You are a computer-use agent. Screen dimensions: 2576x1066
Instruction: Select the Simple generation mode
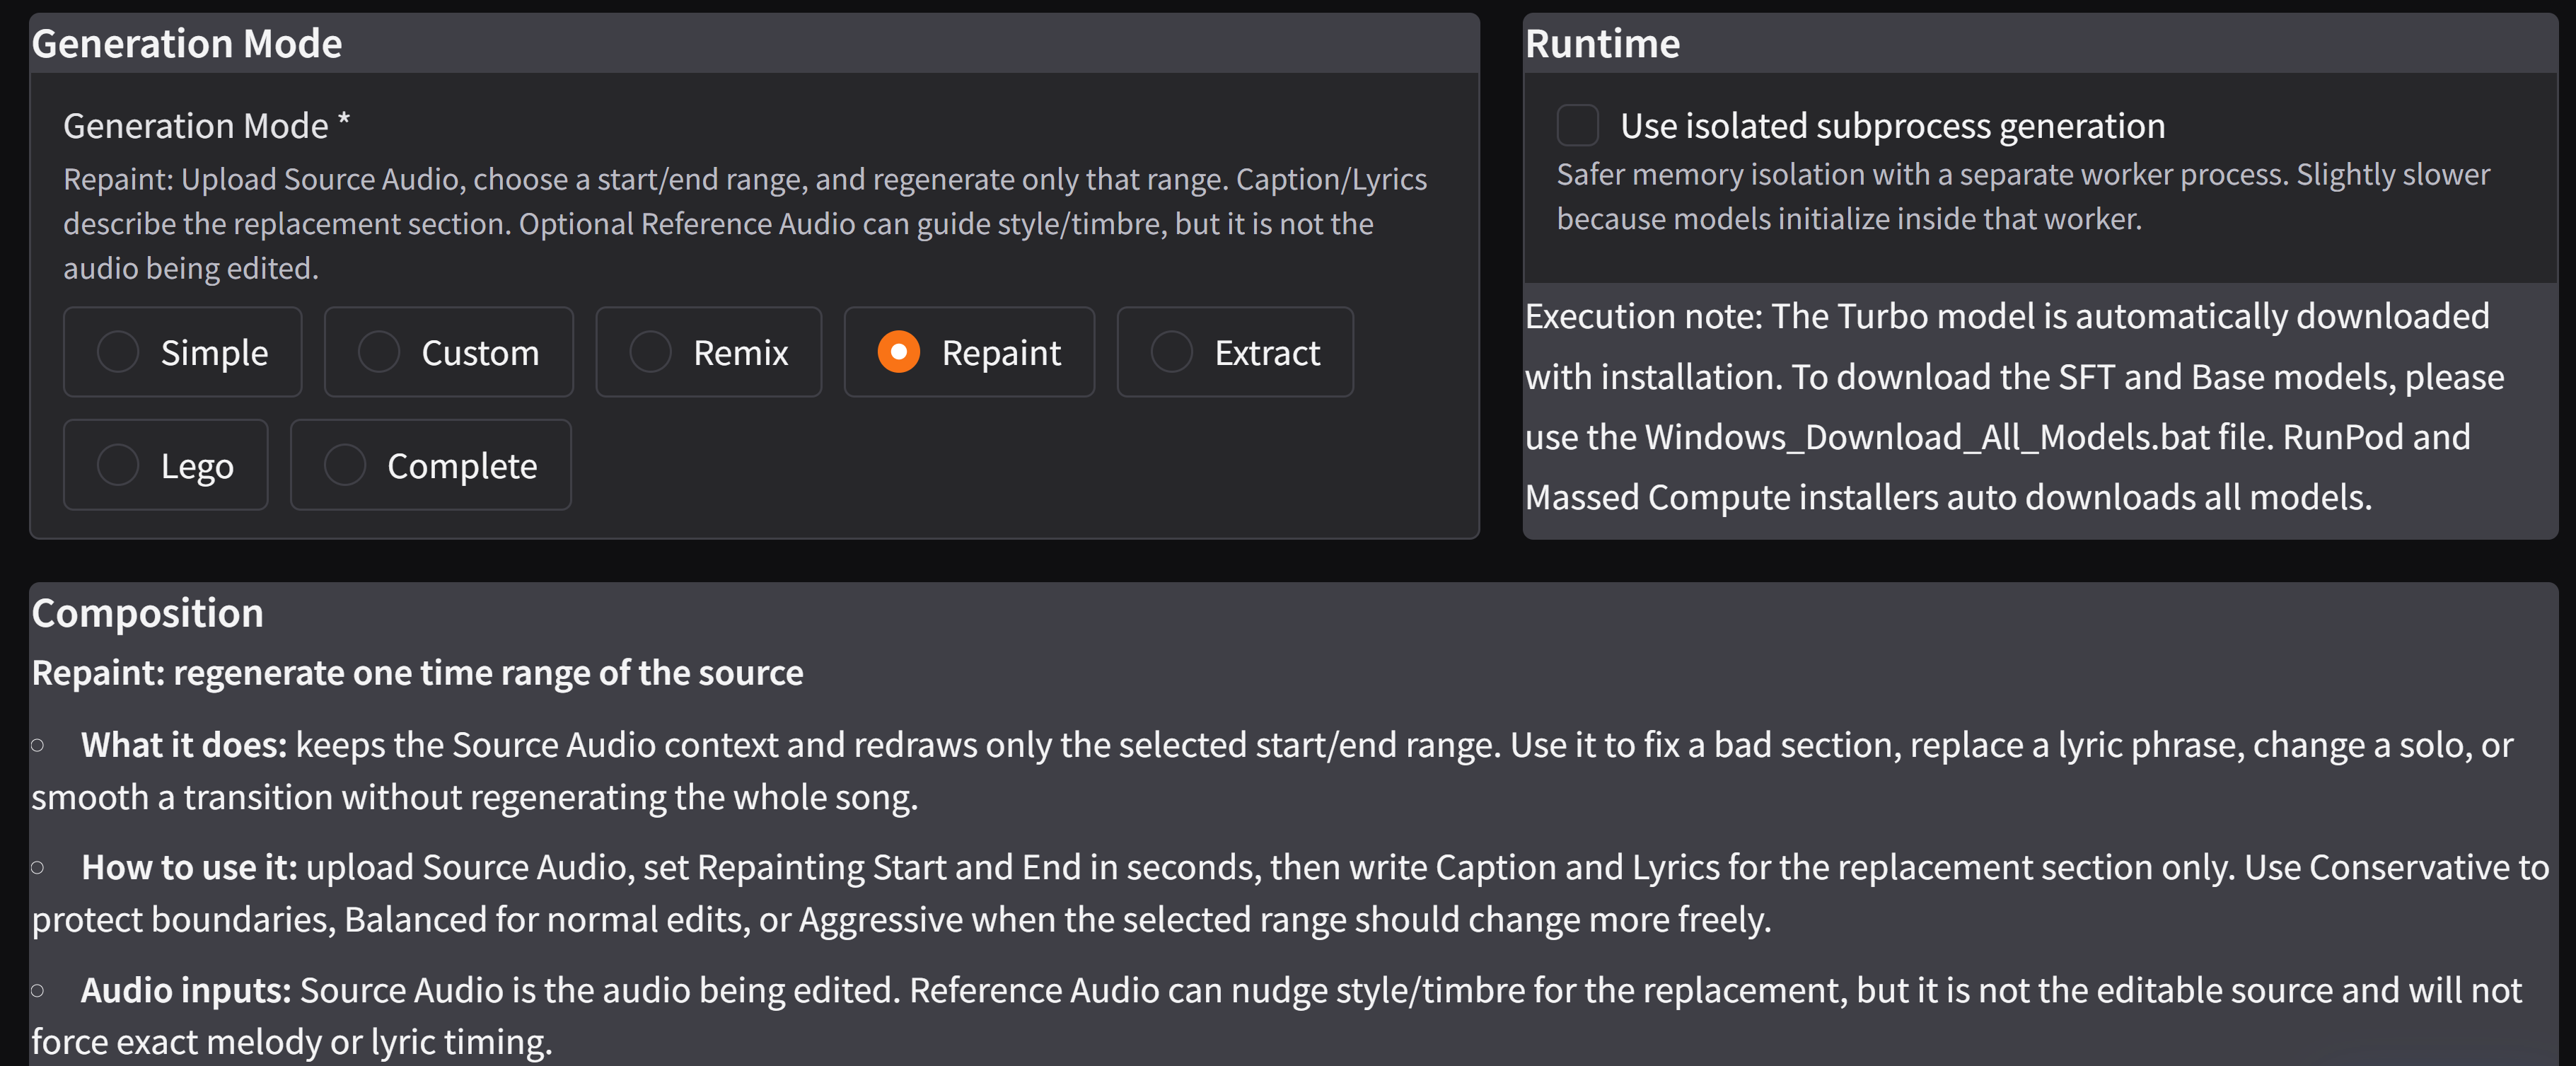pos(182,352)
